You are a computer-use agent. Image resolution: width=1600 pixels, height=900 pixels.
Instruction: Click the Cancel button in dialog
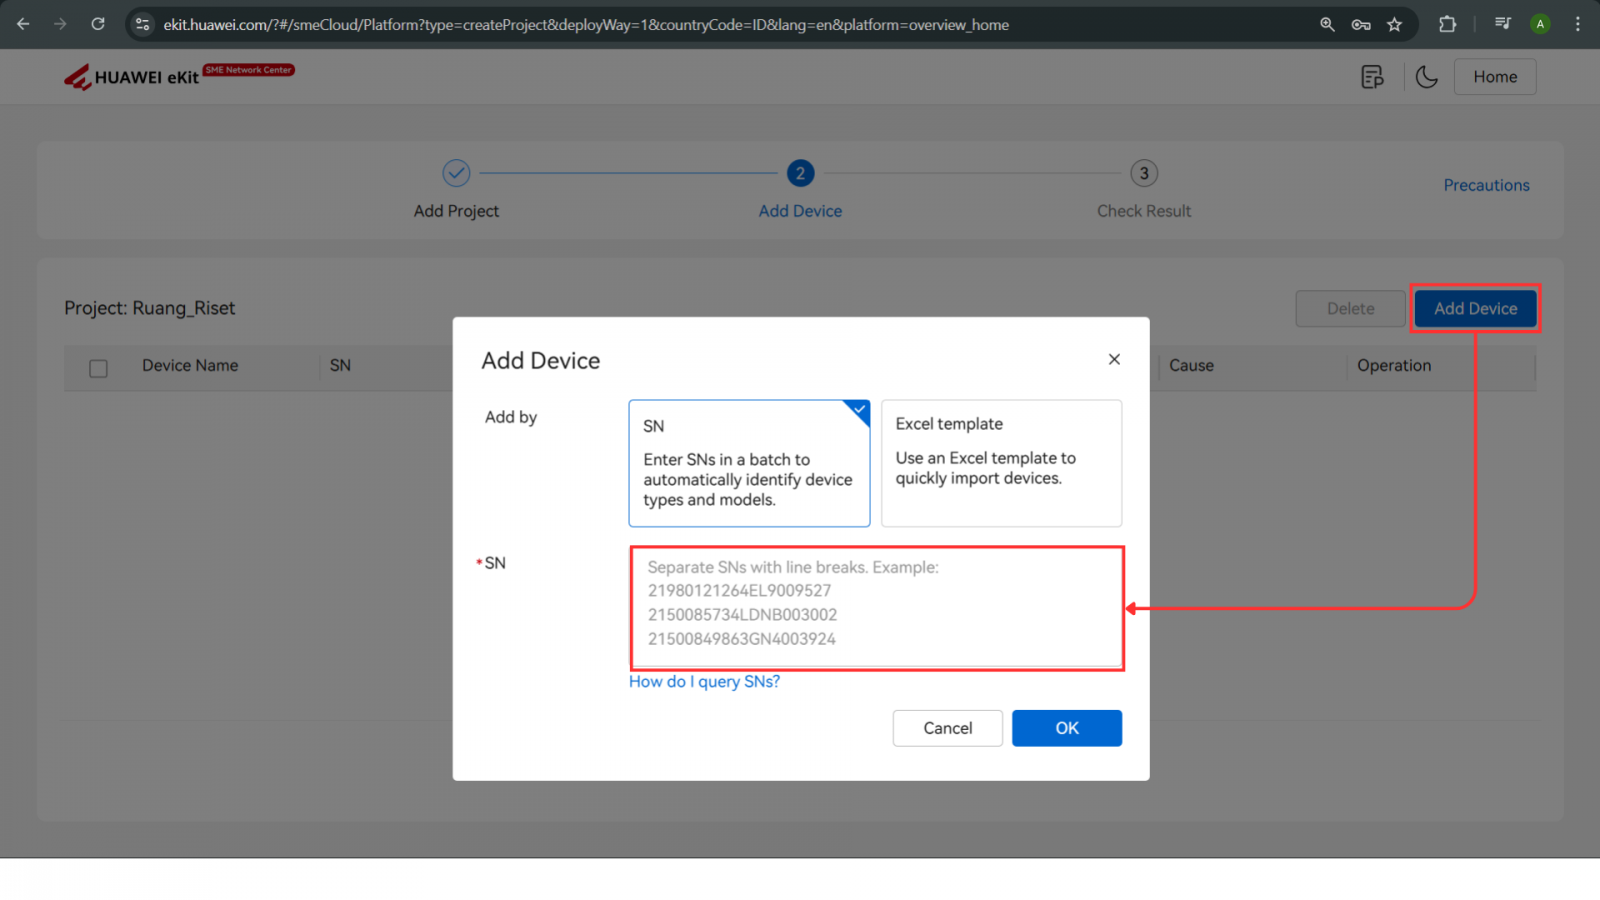pyautogui.click(x=947, y=728)
